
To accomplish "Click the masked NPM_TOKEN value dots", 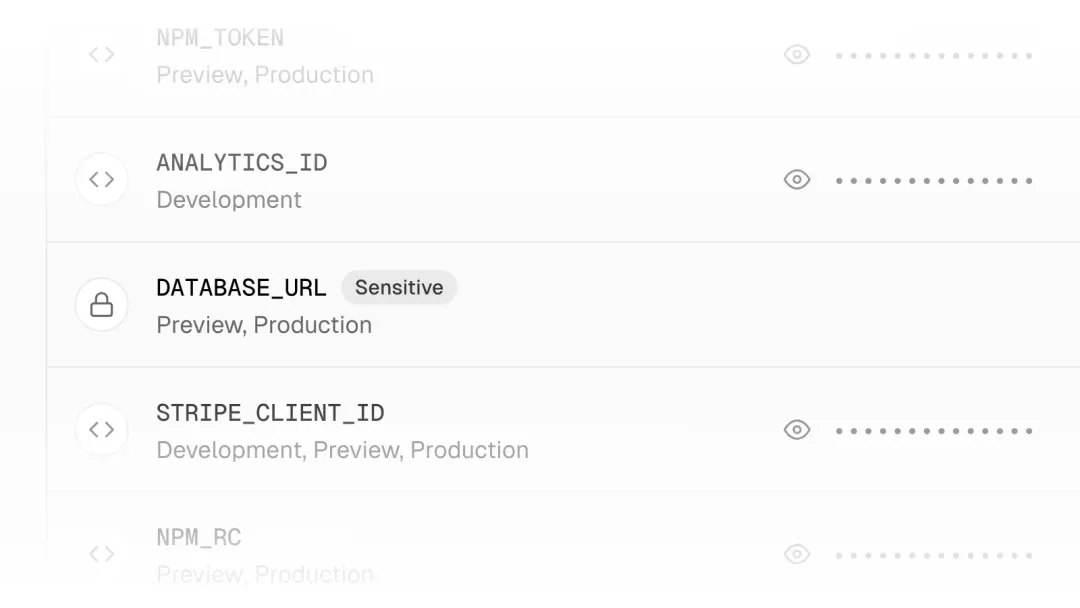I will click(934, 56).
